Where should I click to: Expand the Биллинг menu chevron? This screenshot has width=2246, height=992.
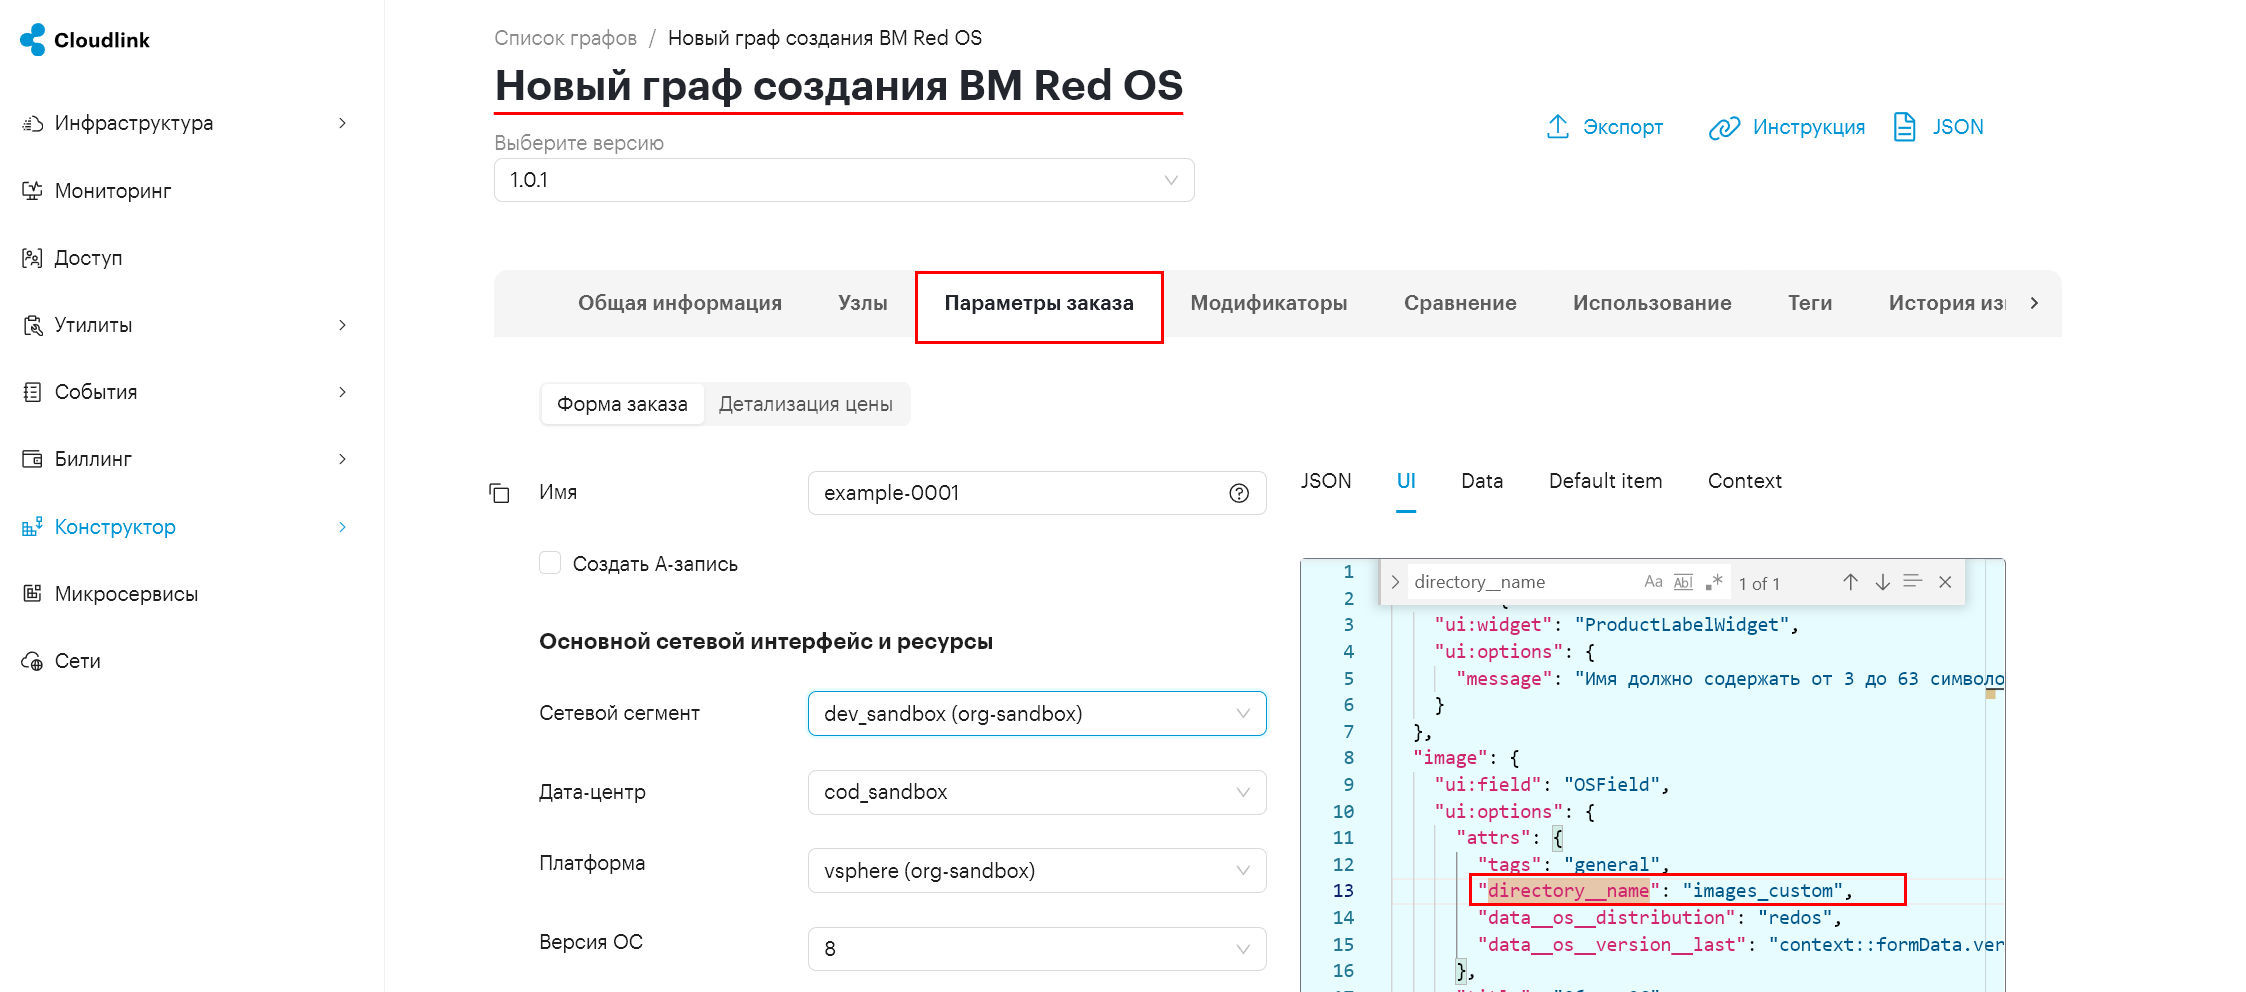pos(342,459)
